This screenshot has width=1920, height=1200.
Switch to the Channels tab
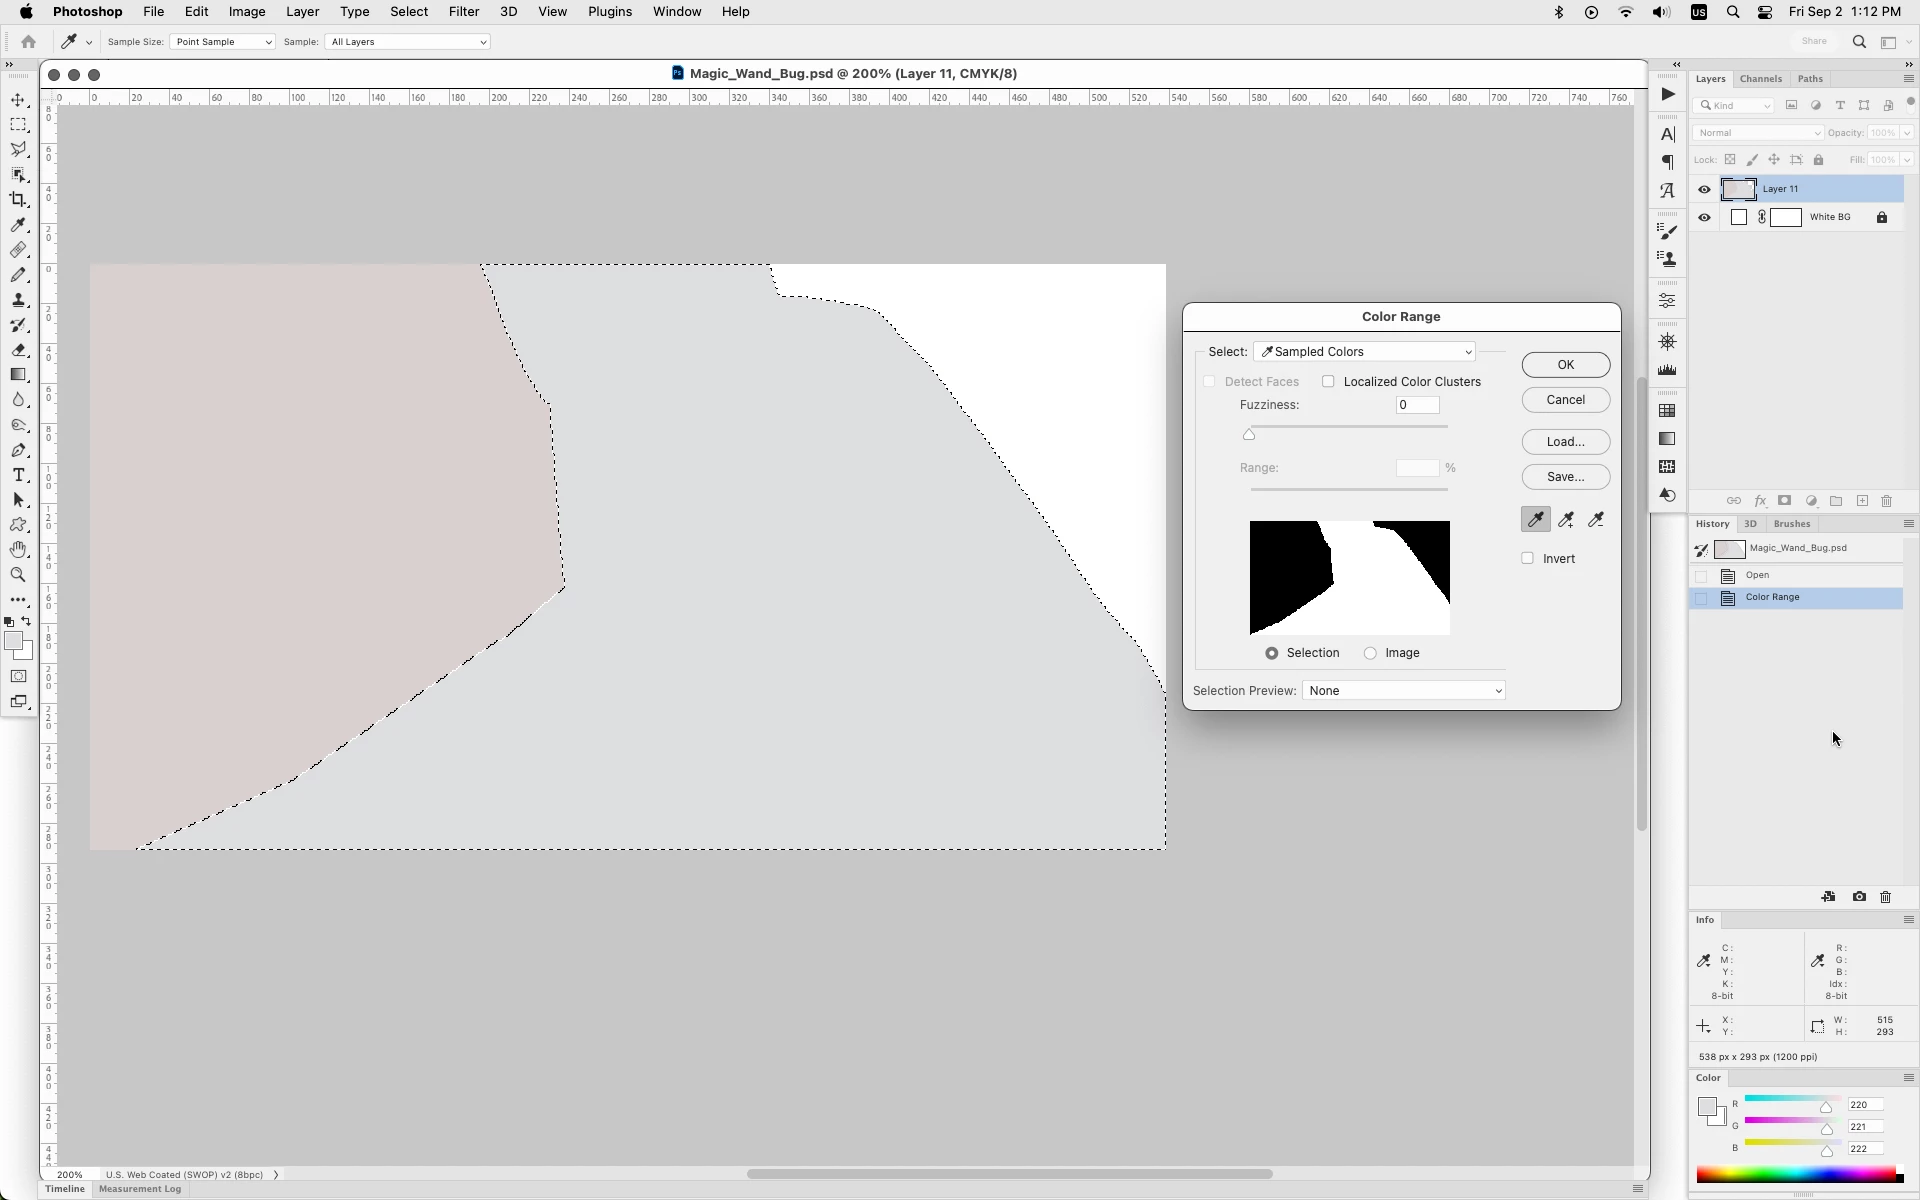1760,79
